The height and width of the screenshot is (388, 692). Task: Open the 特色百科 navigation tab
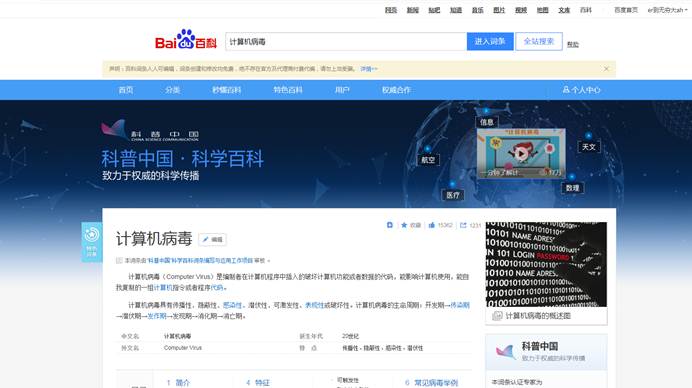pyautogui.click(x=288, y=90)
